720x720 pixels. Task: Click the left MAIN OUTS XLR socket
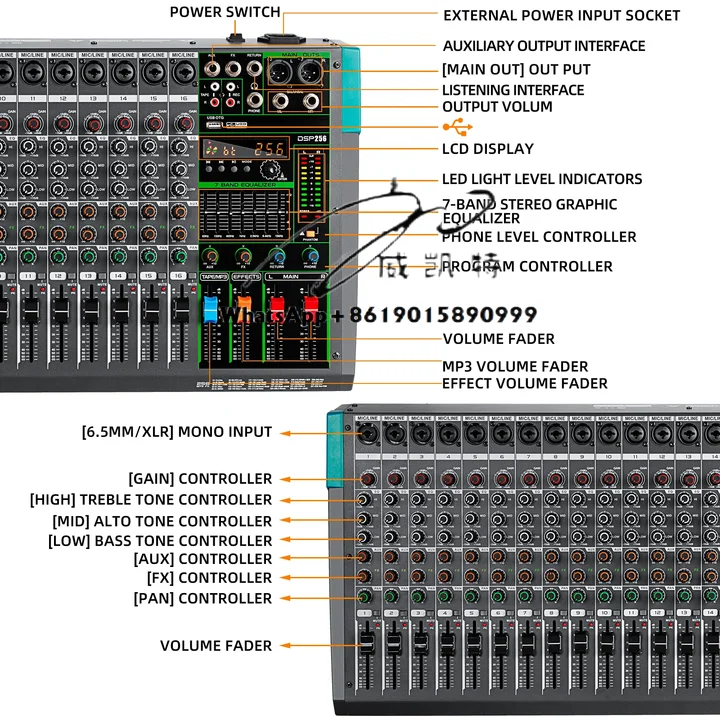tap(279, 73)
